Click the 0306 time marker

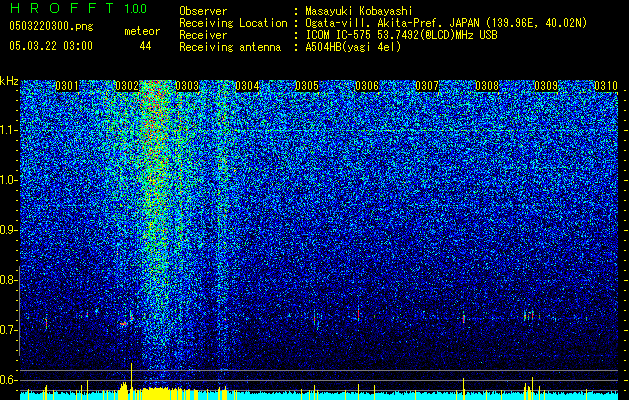pos(367,86)
